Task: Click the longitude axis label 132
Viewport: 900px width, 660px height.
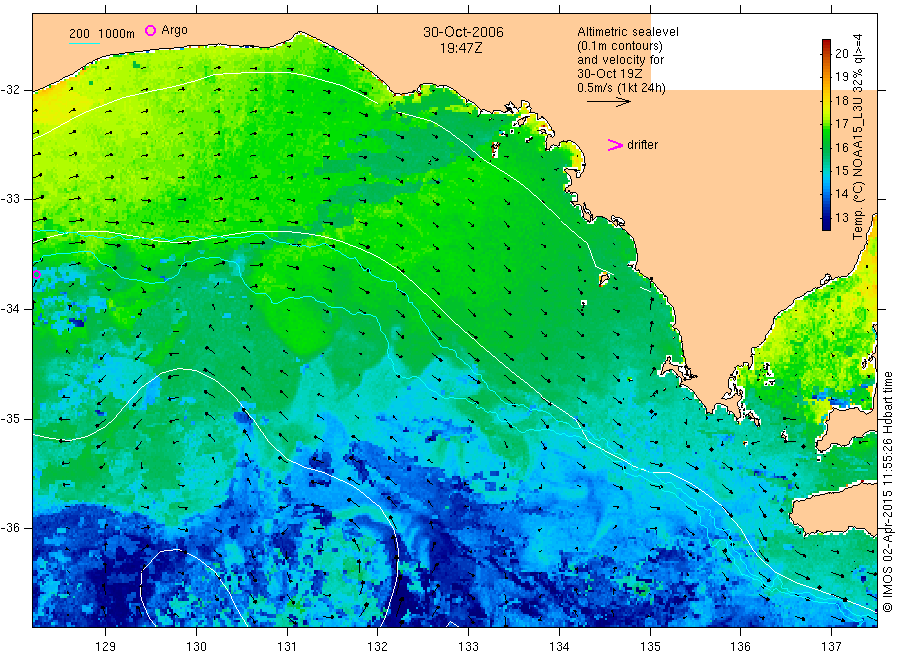Action: click(x=378, y=647)
